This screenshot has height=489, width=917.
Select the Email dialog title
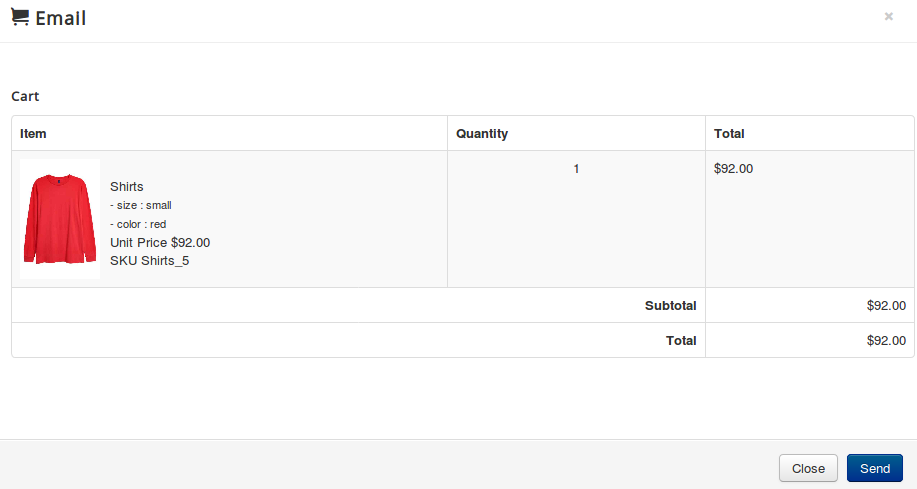pyautogui.click(x=60, y=18)
